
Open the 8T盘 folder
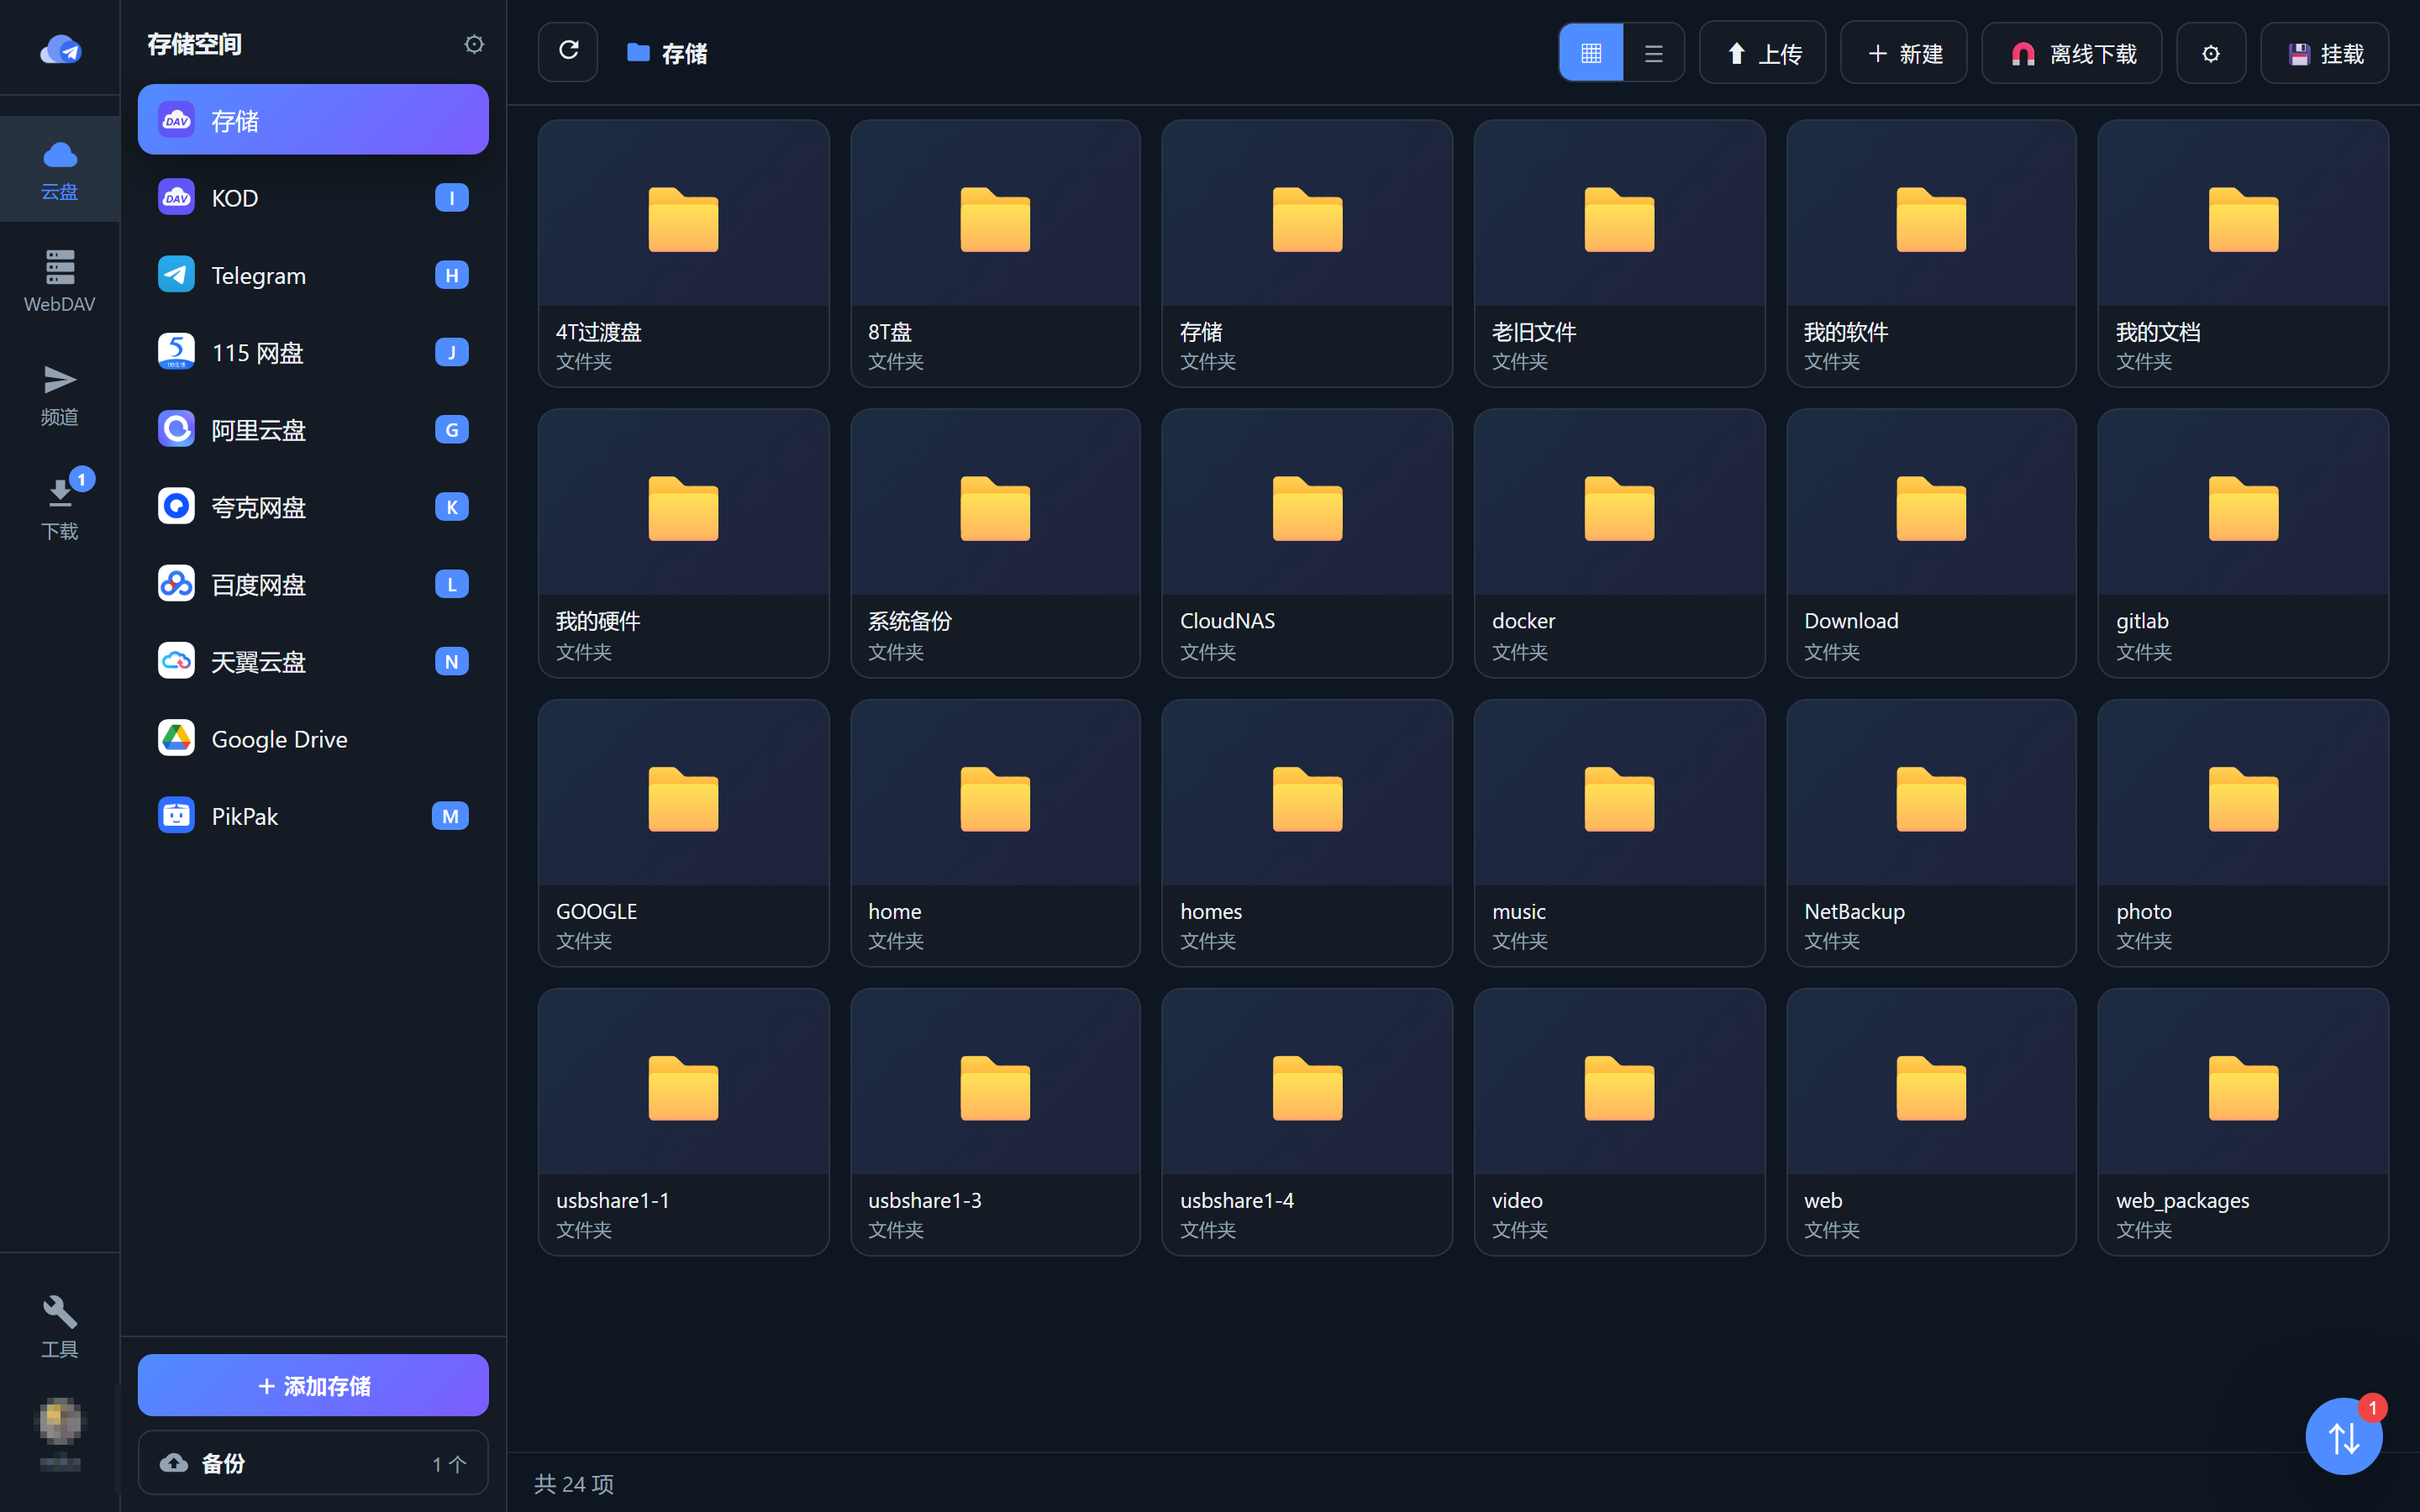point(995,253)
